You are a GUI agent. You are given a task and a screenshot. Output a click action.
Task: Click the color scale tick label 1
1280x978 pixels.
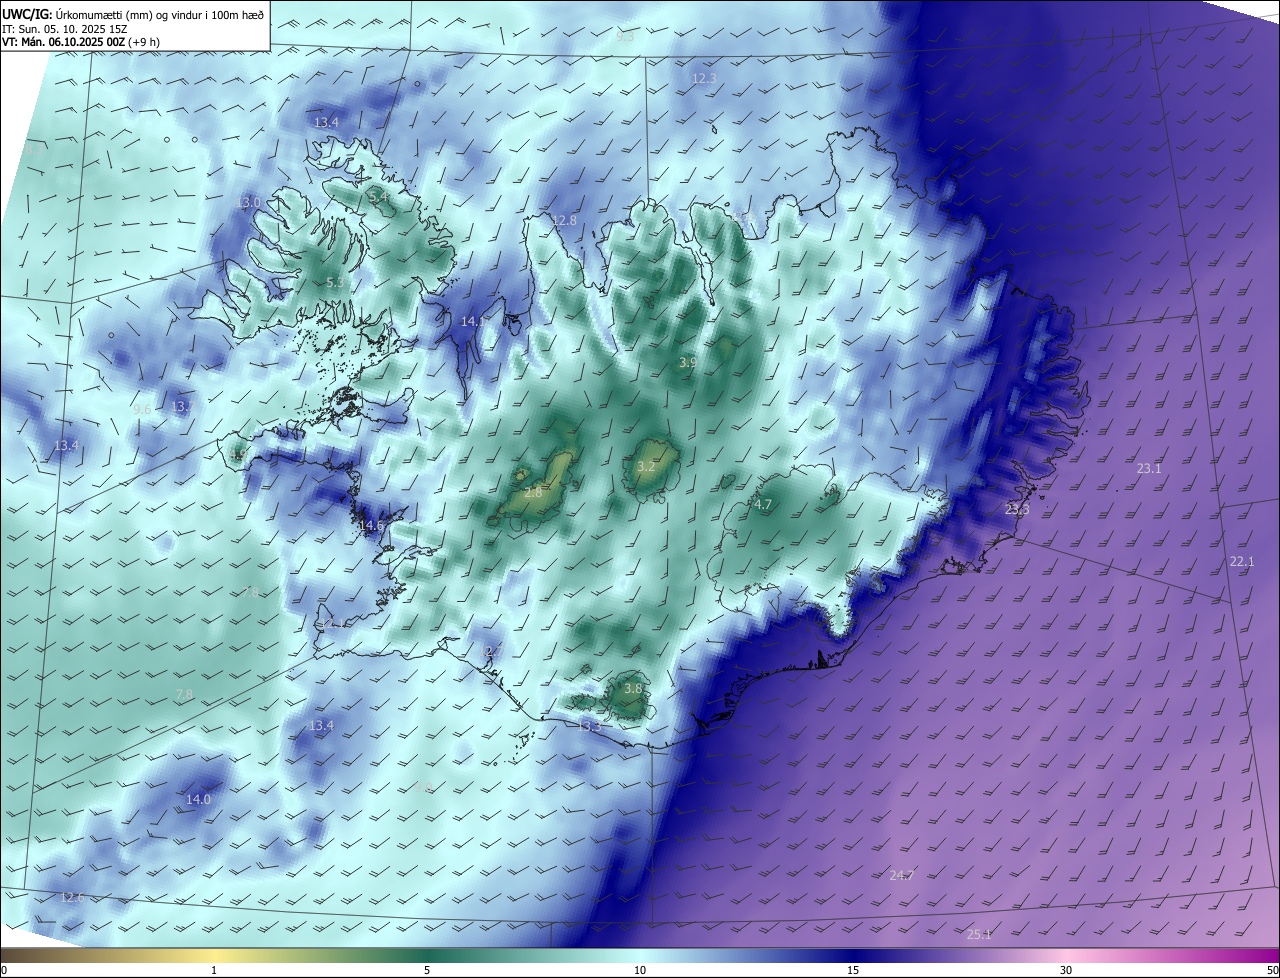tap(214, 970)
